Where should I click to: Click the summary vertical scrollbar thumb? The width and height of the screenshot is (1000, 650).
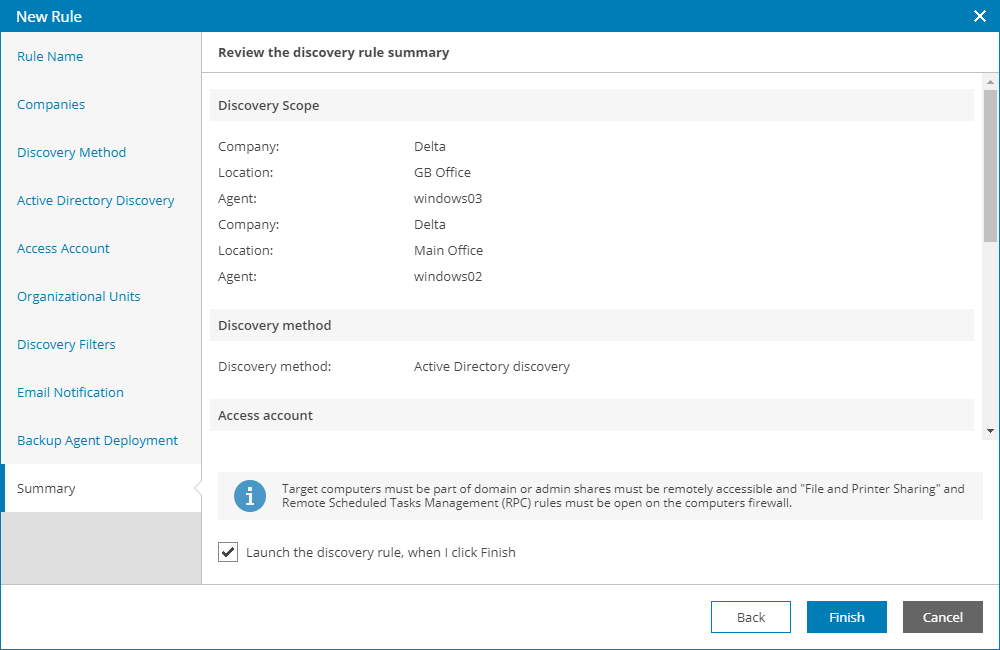tap(990, 165)
